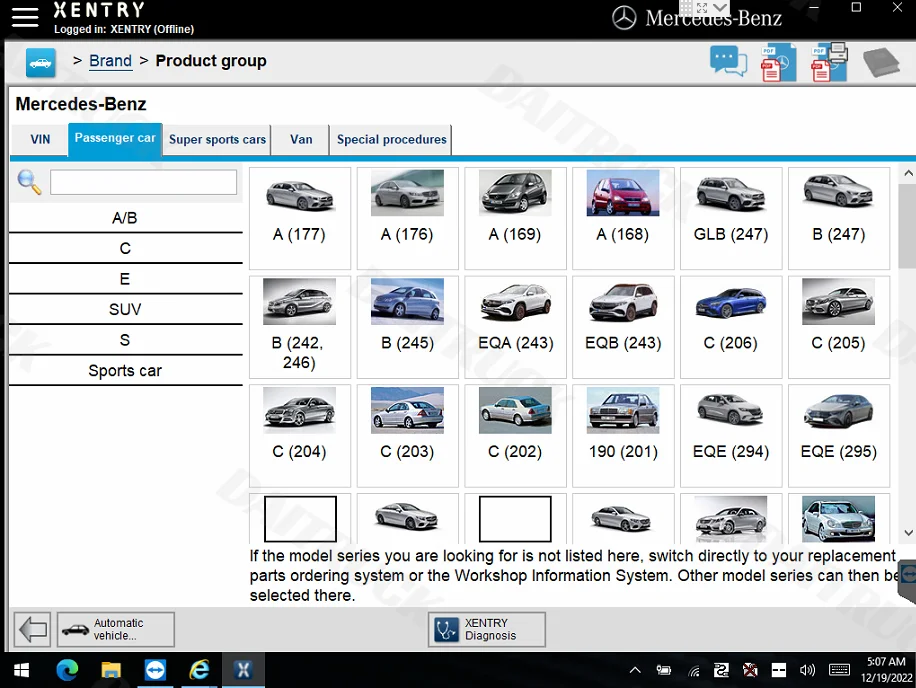
Task: Select the Passenger car tab
Action: (115, 138)
